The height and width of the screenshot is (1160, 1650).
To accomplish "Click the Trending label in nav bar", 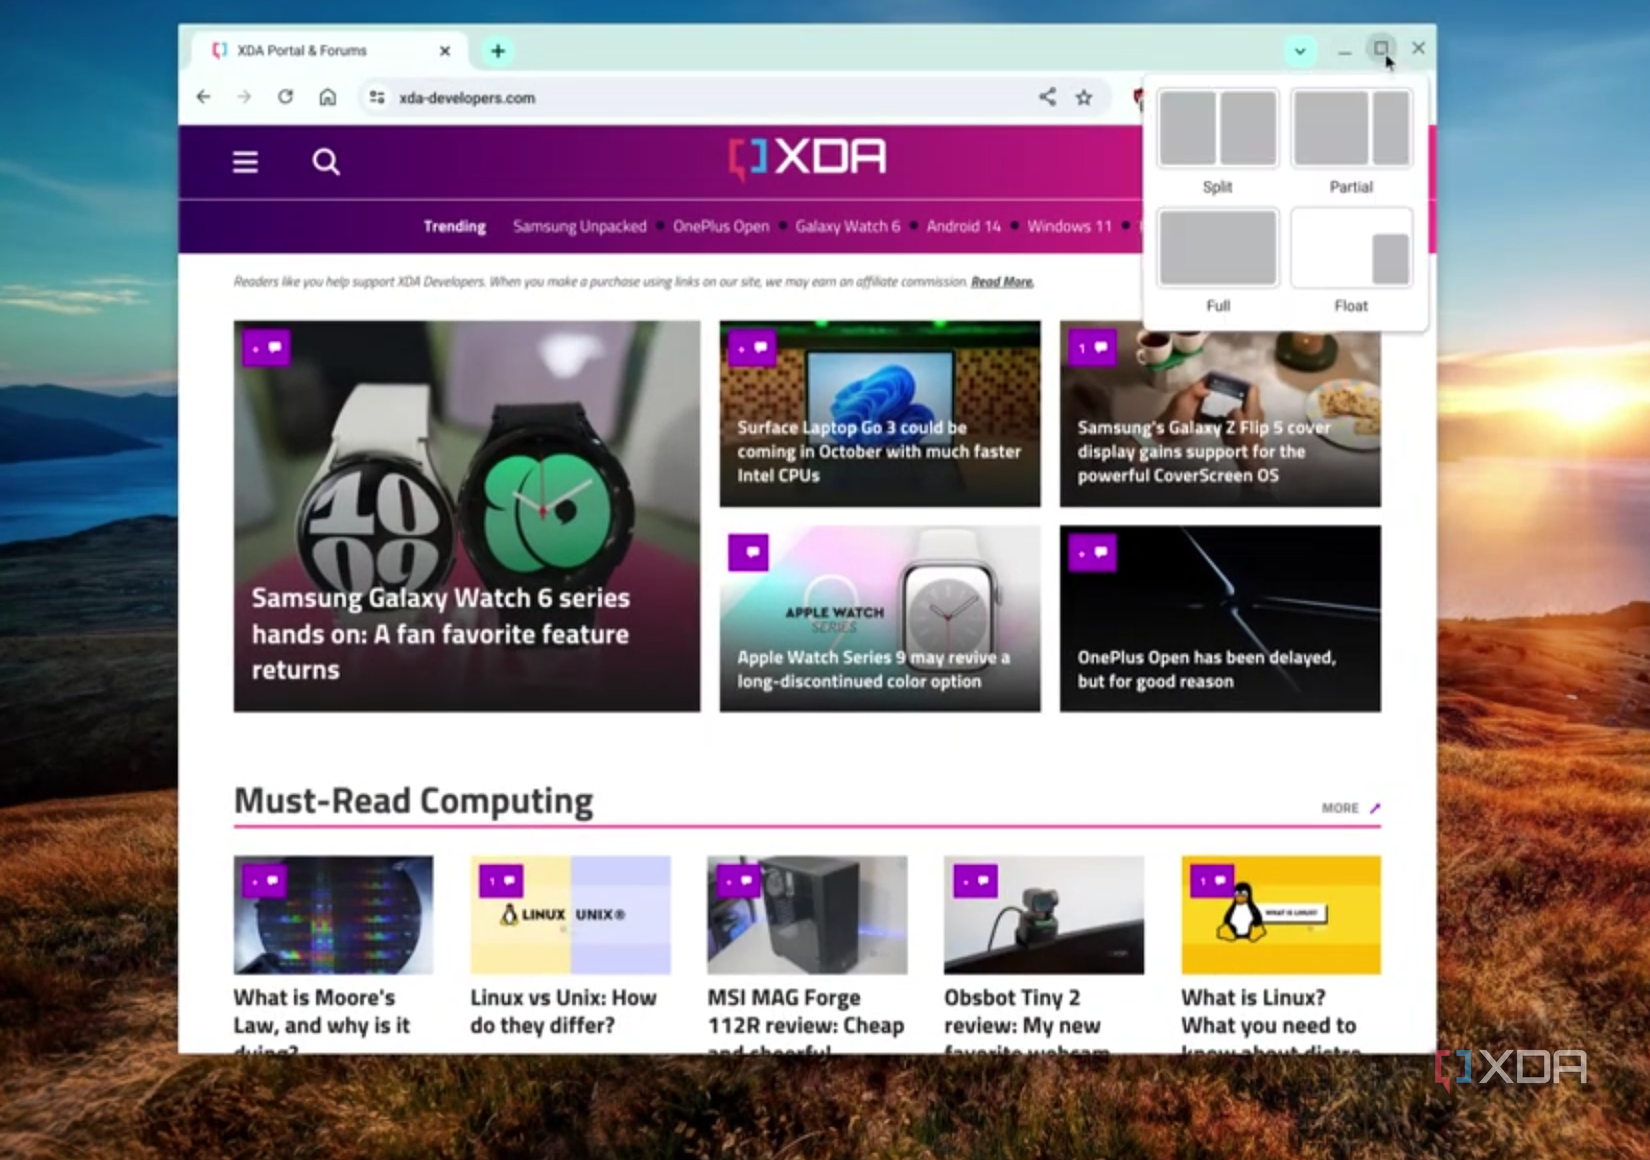I will coord(454,226).
